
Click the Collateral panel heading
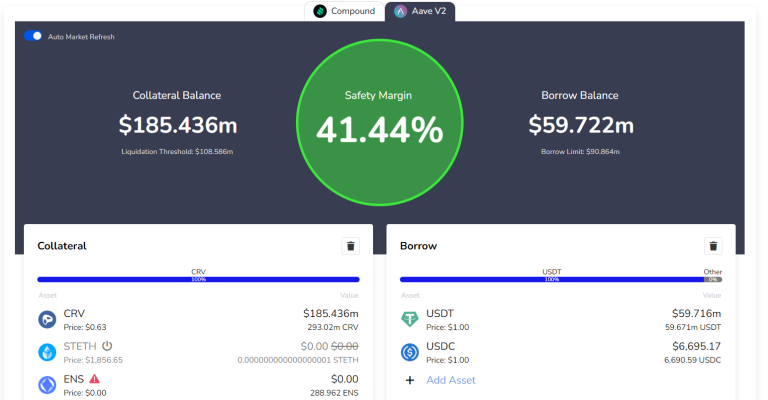(62, 246)
